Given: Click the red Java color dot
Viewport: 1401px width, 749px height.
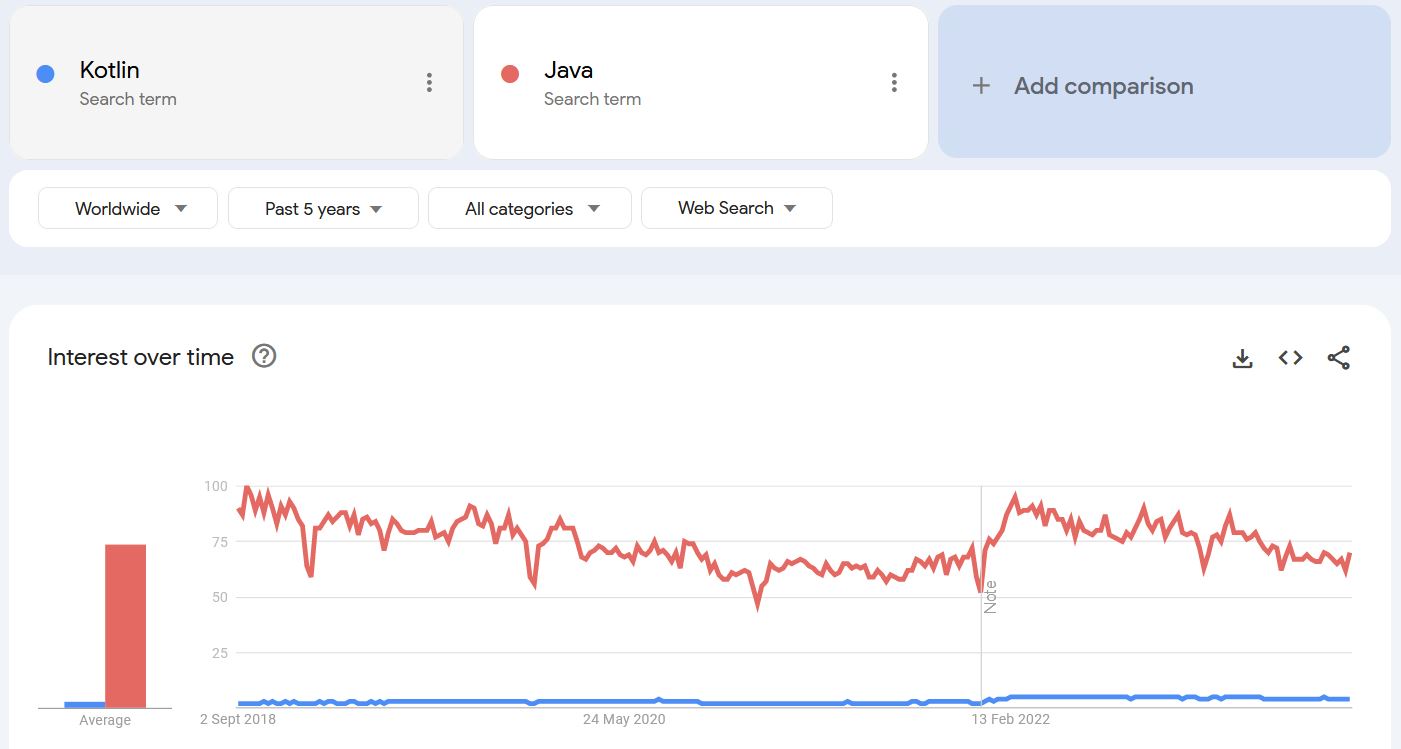Looking at the screenshot, I should click(x=510, y=74).
